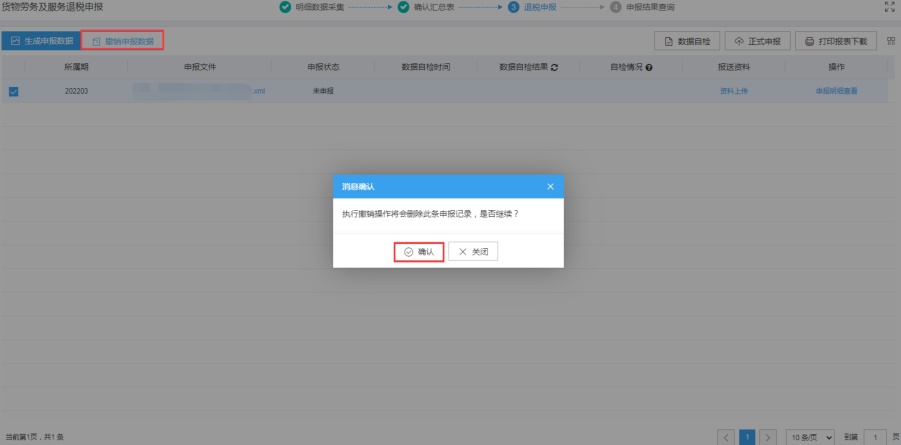Screen dimensions: 901x445
Task: Click the 所属期 column header
Action: [76, 67]
